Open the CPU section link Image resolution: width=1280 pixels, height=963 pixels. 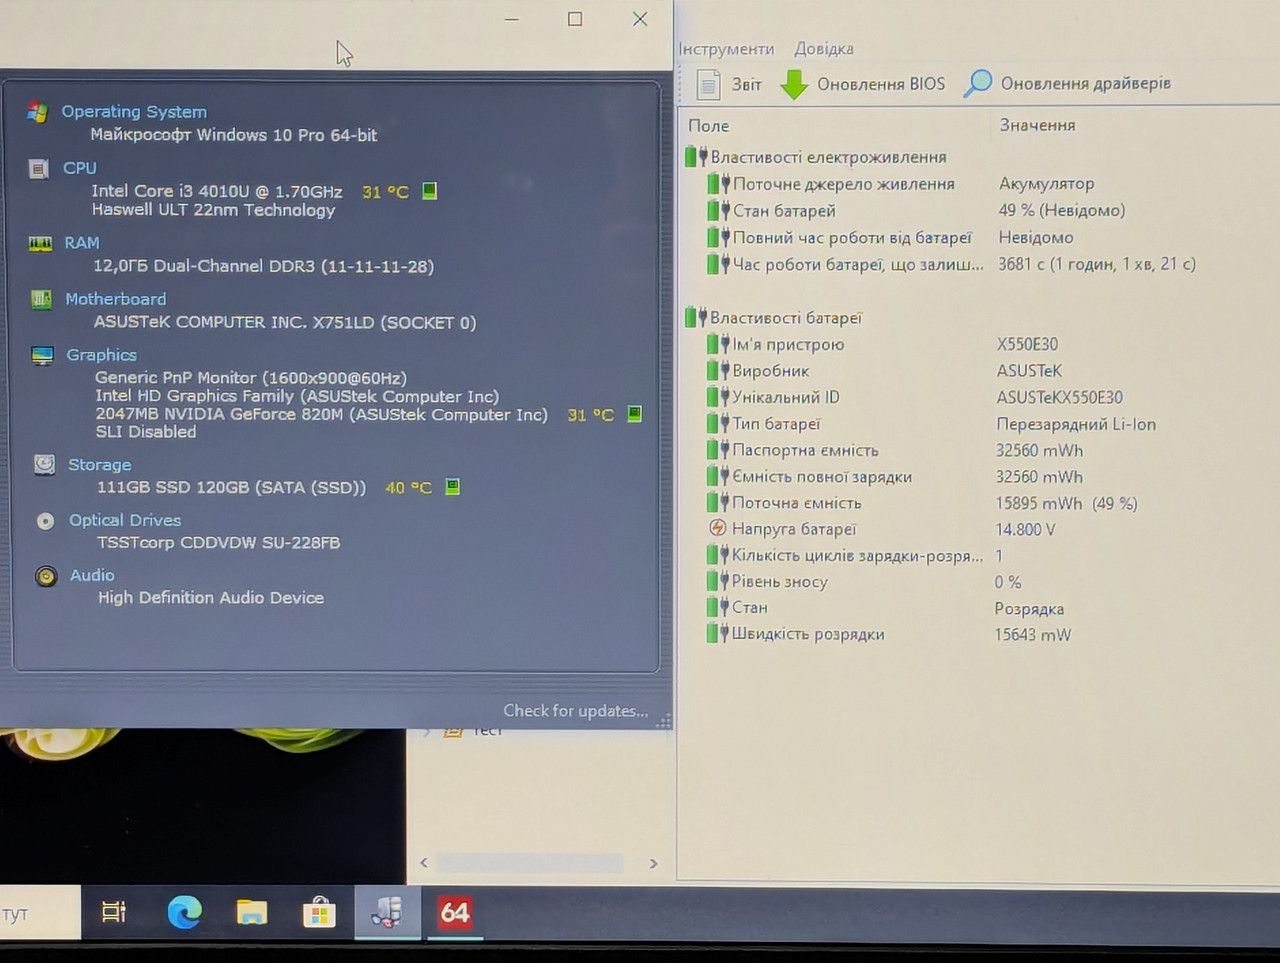click(x=80, y=168)
